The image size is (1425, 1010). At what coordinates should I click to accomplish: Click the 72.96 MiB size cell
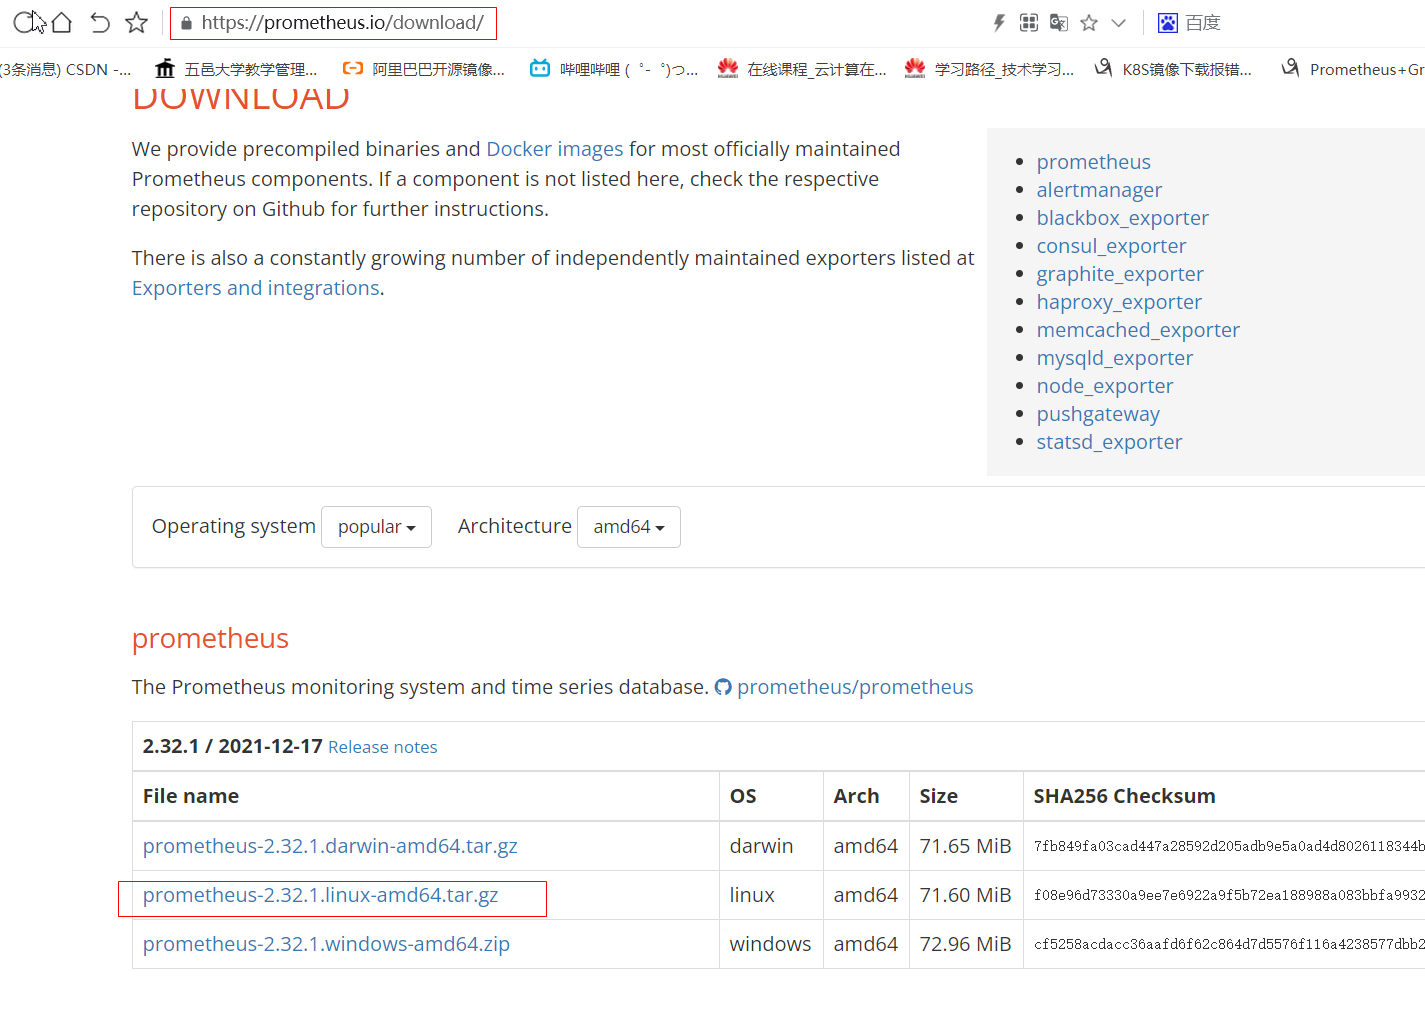[x=965, y=944]
